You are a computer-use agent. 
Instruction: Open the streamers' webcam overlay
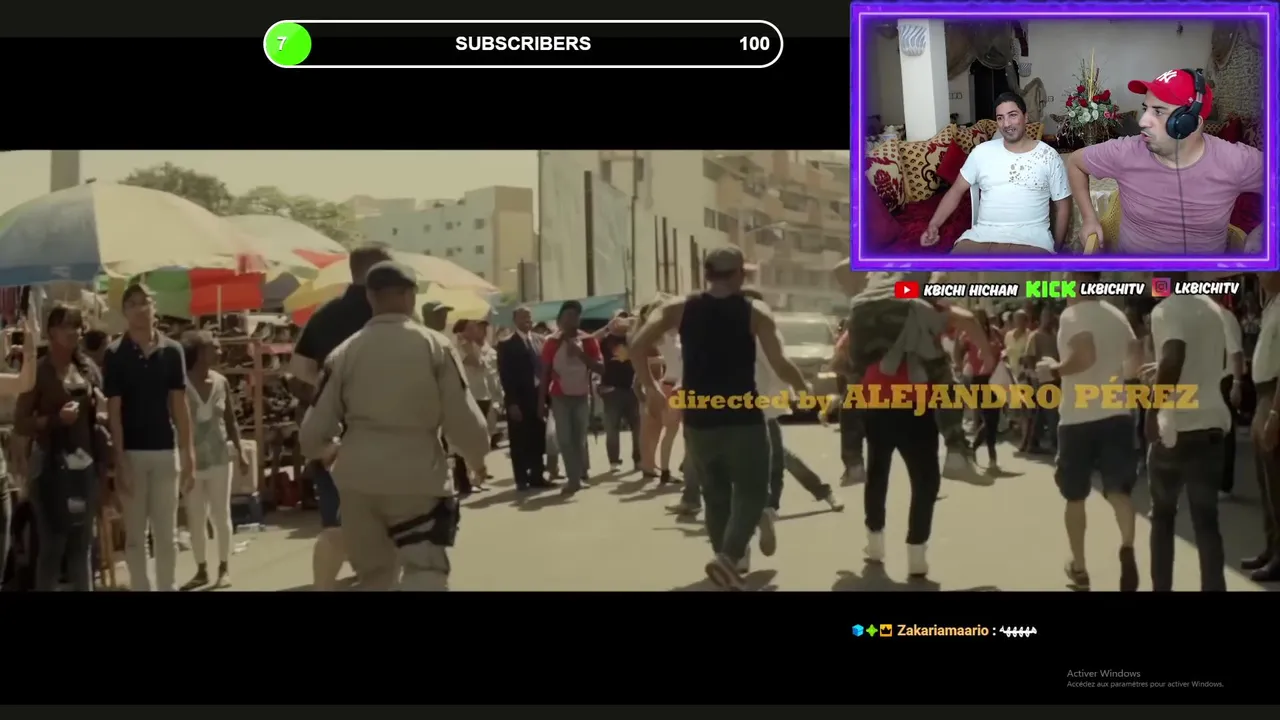coord(1064,136)
